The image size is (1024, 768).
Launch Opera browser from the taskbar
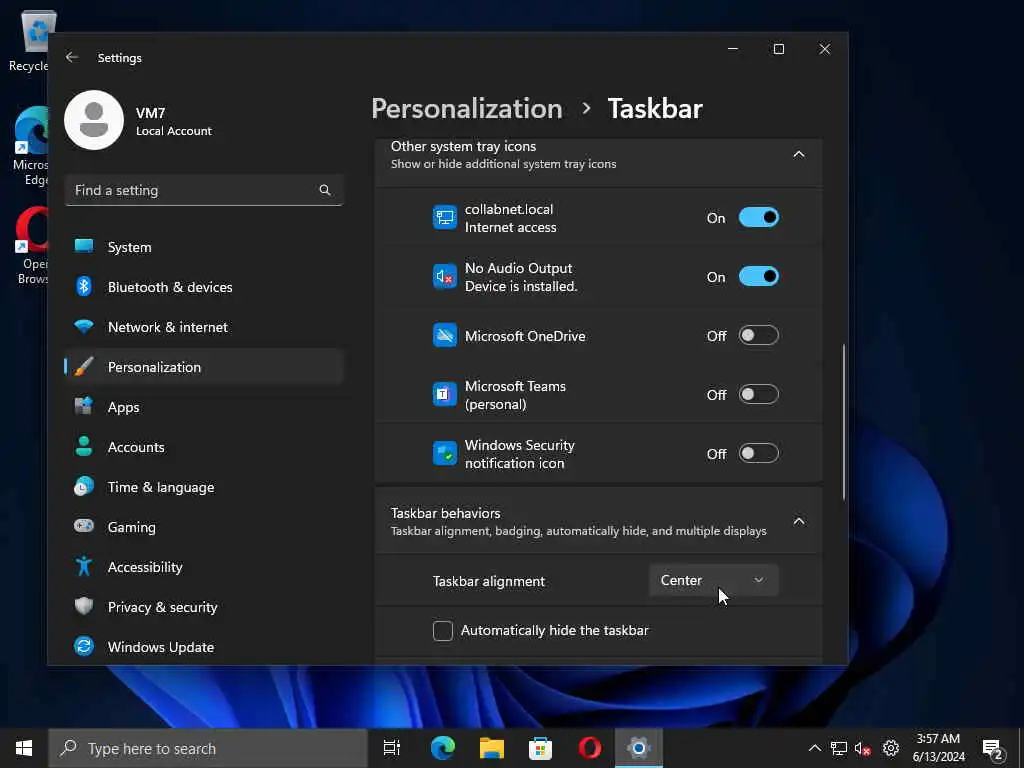590,748
